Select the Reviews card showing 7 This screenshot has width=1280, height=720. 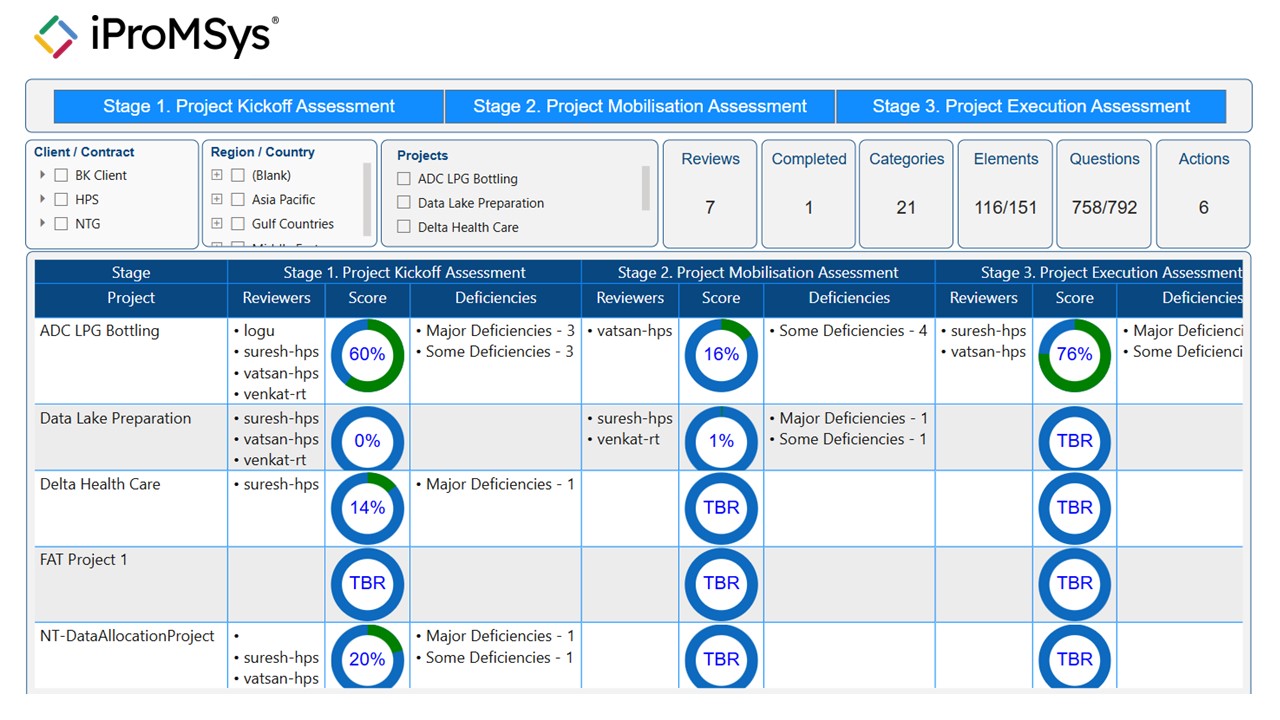click(710, 194)
